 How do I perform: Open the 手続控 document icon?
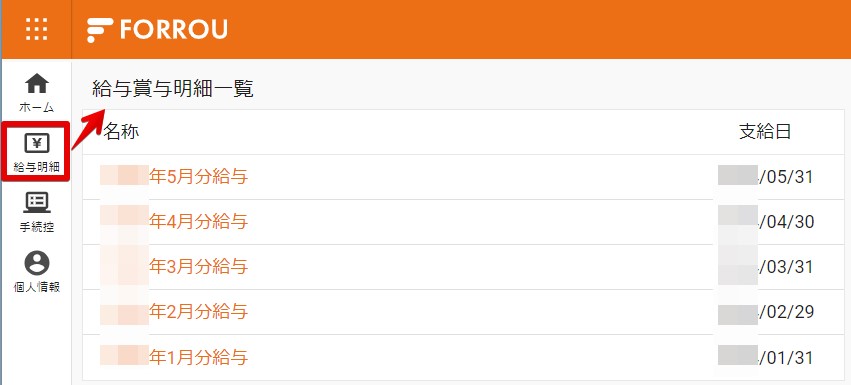37,203
